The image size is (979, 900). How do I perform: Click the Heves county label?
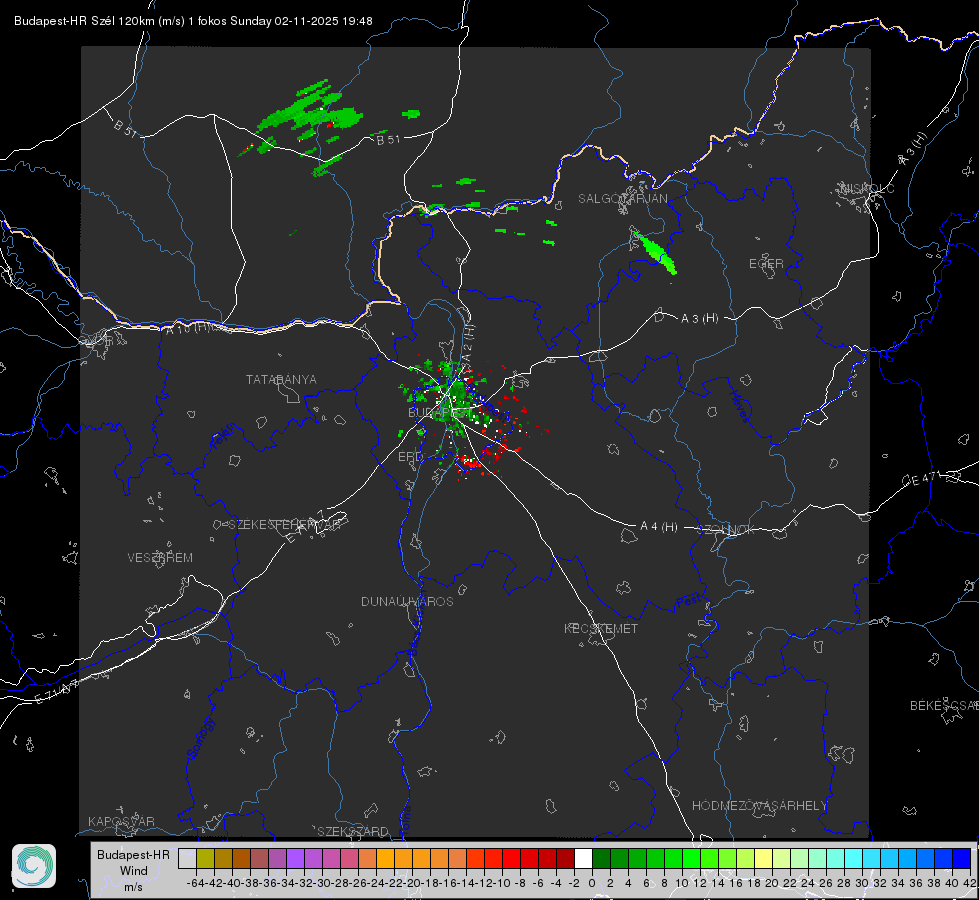(x=740, y=406)
